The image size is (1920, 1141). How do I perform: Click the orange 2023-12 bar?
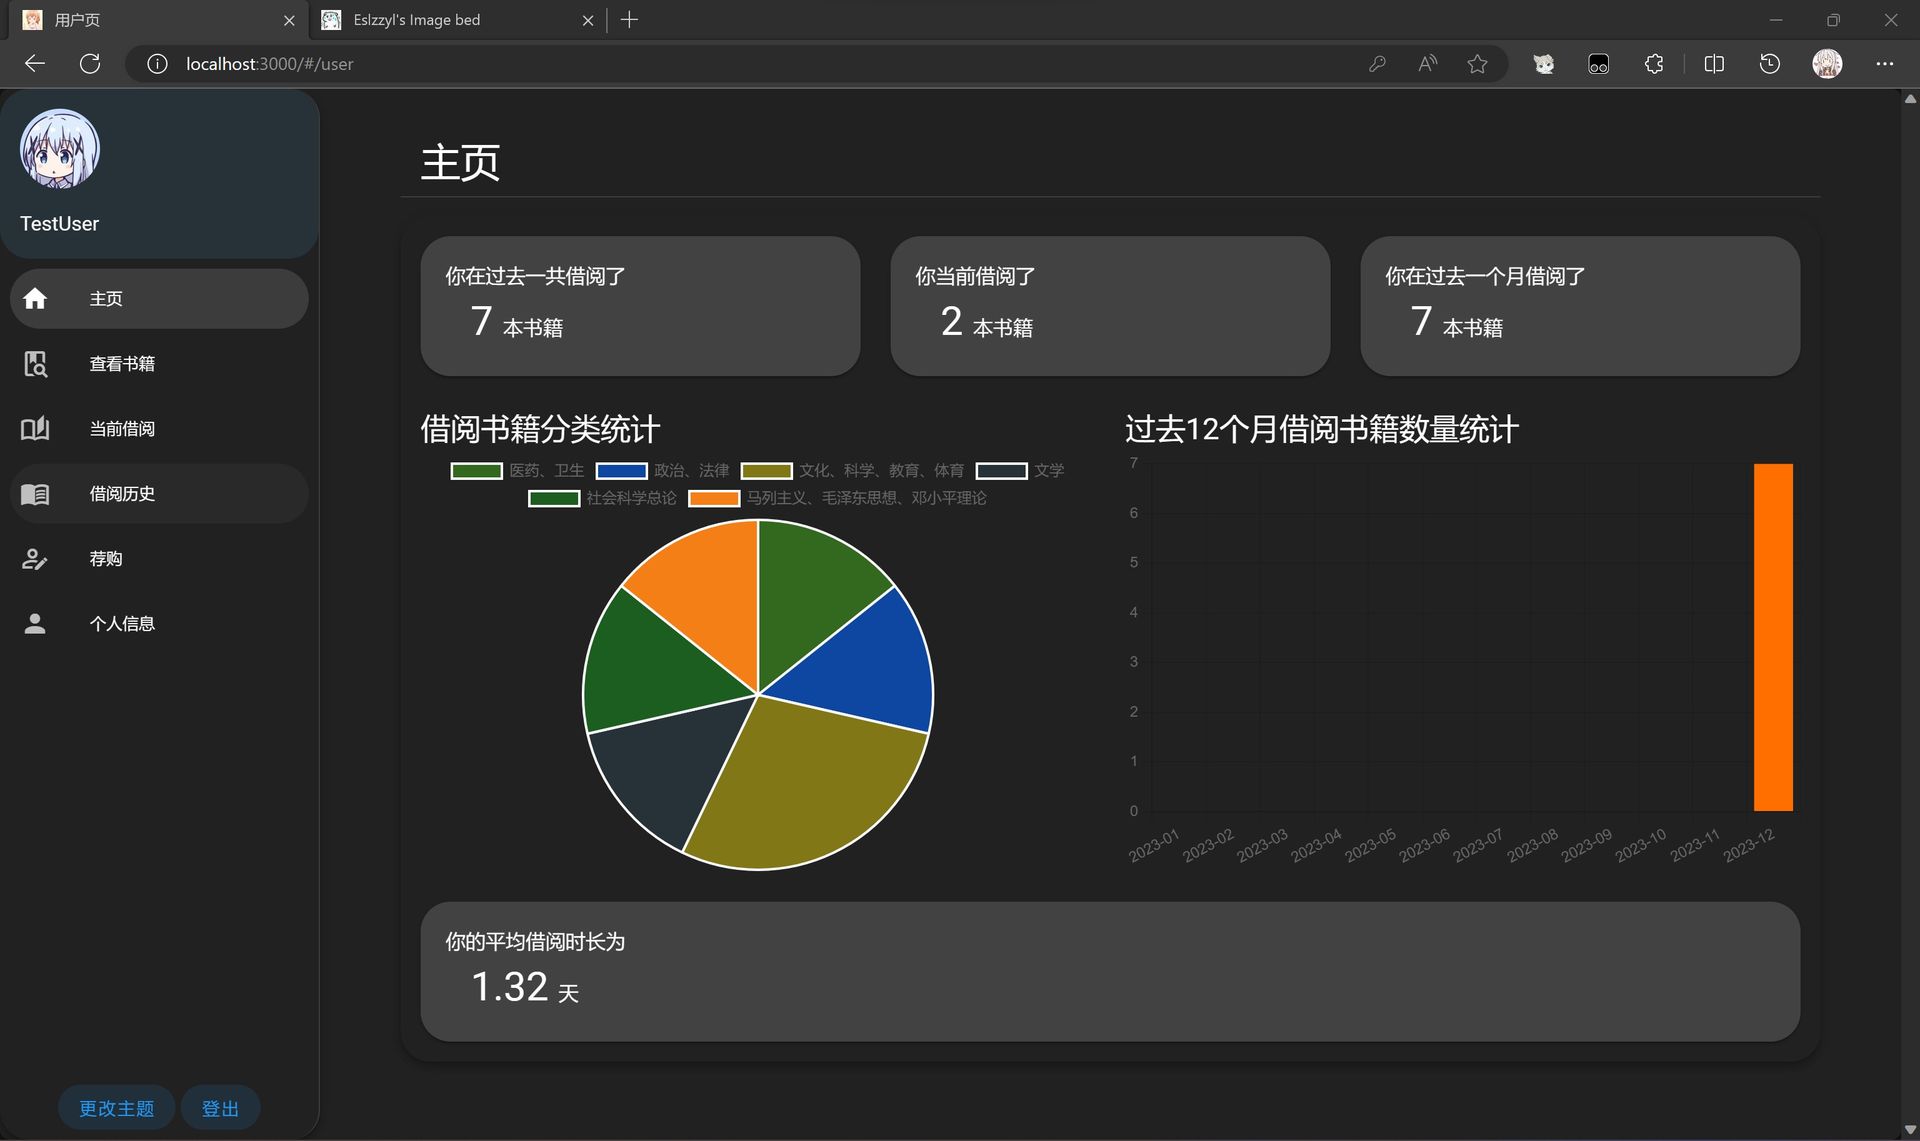(1773, 637)
